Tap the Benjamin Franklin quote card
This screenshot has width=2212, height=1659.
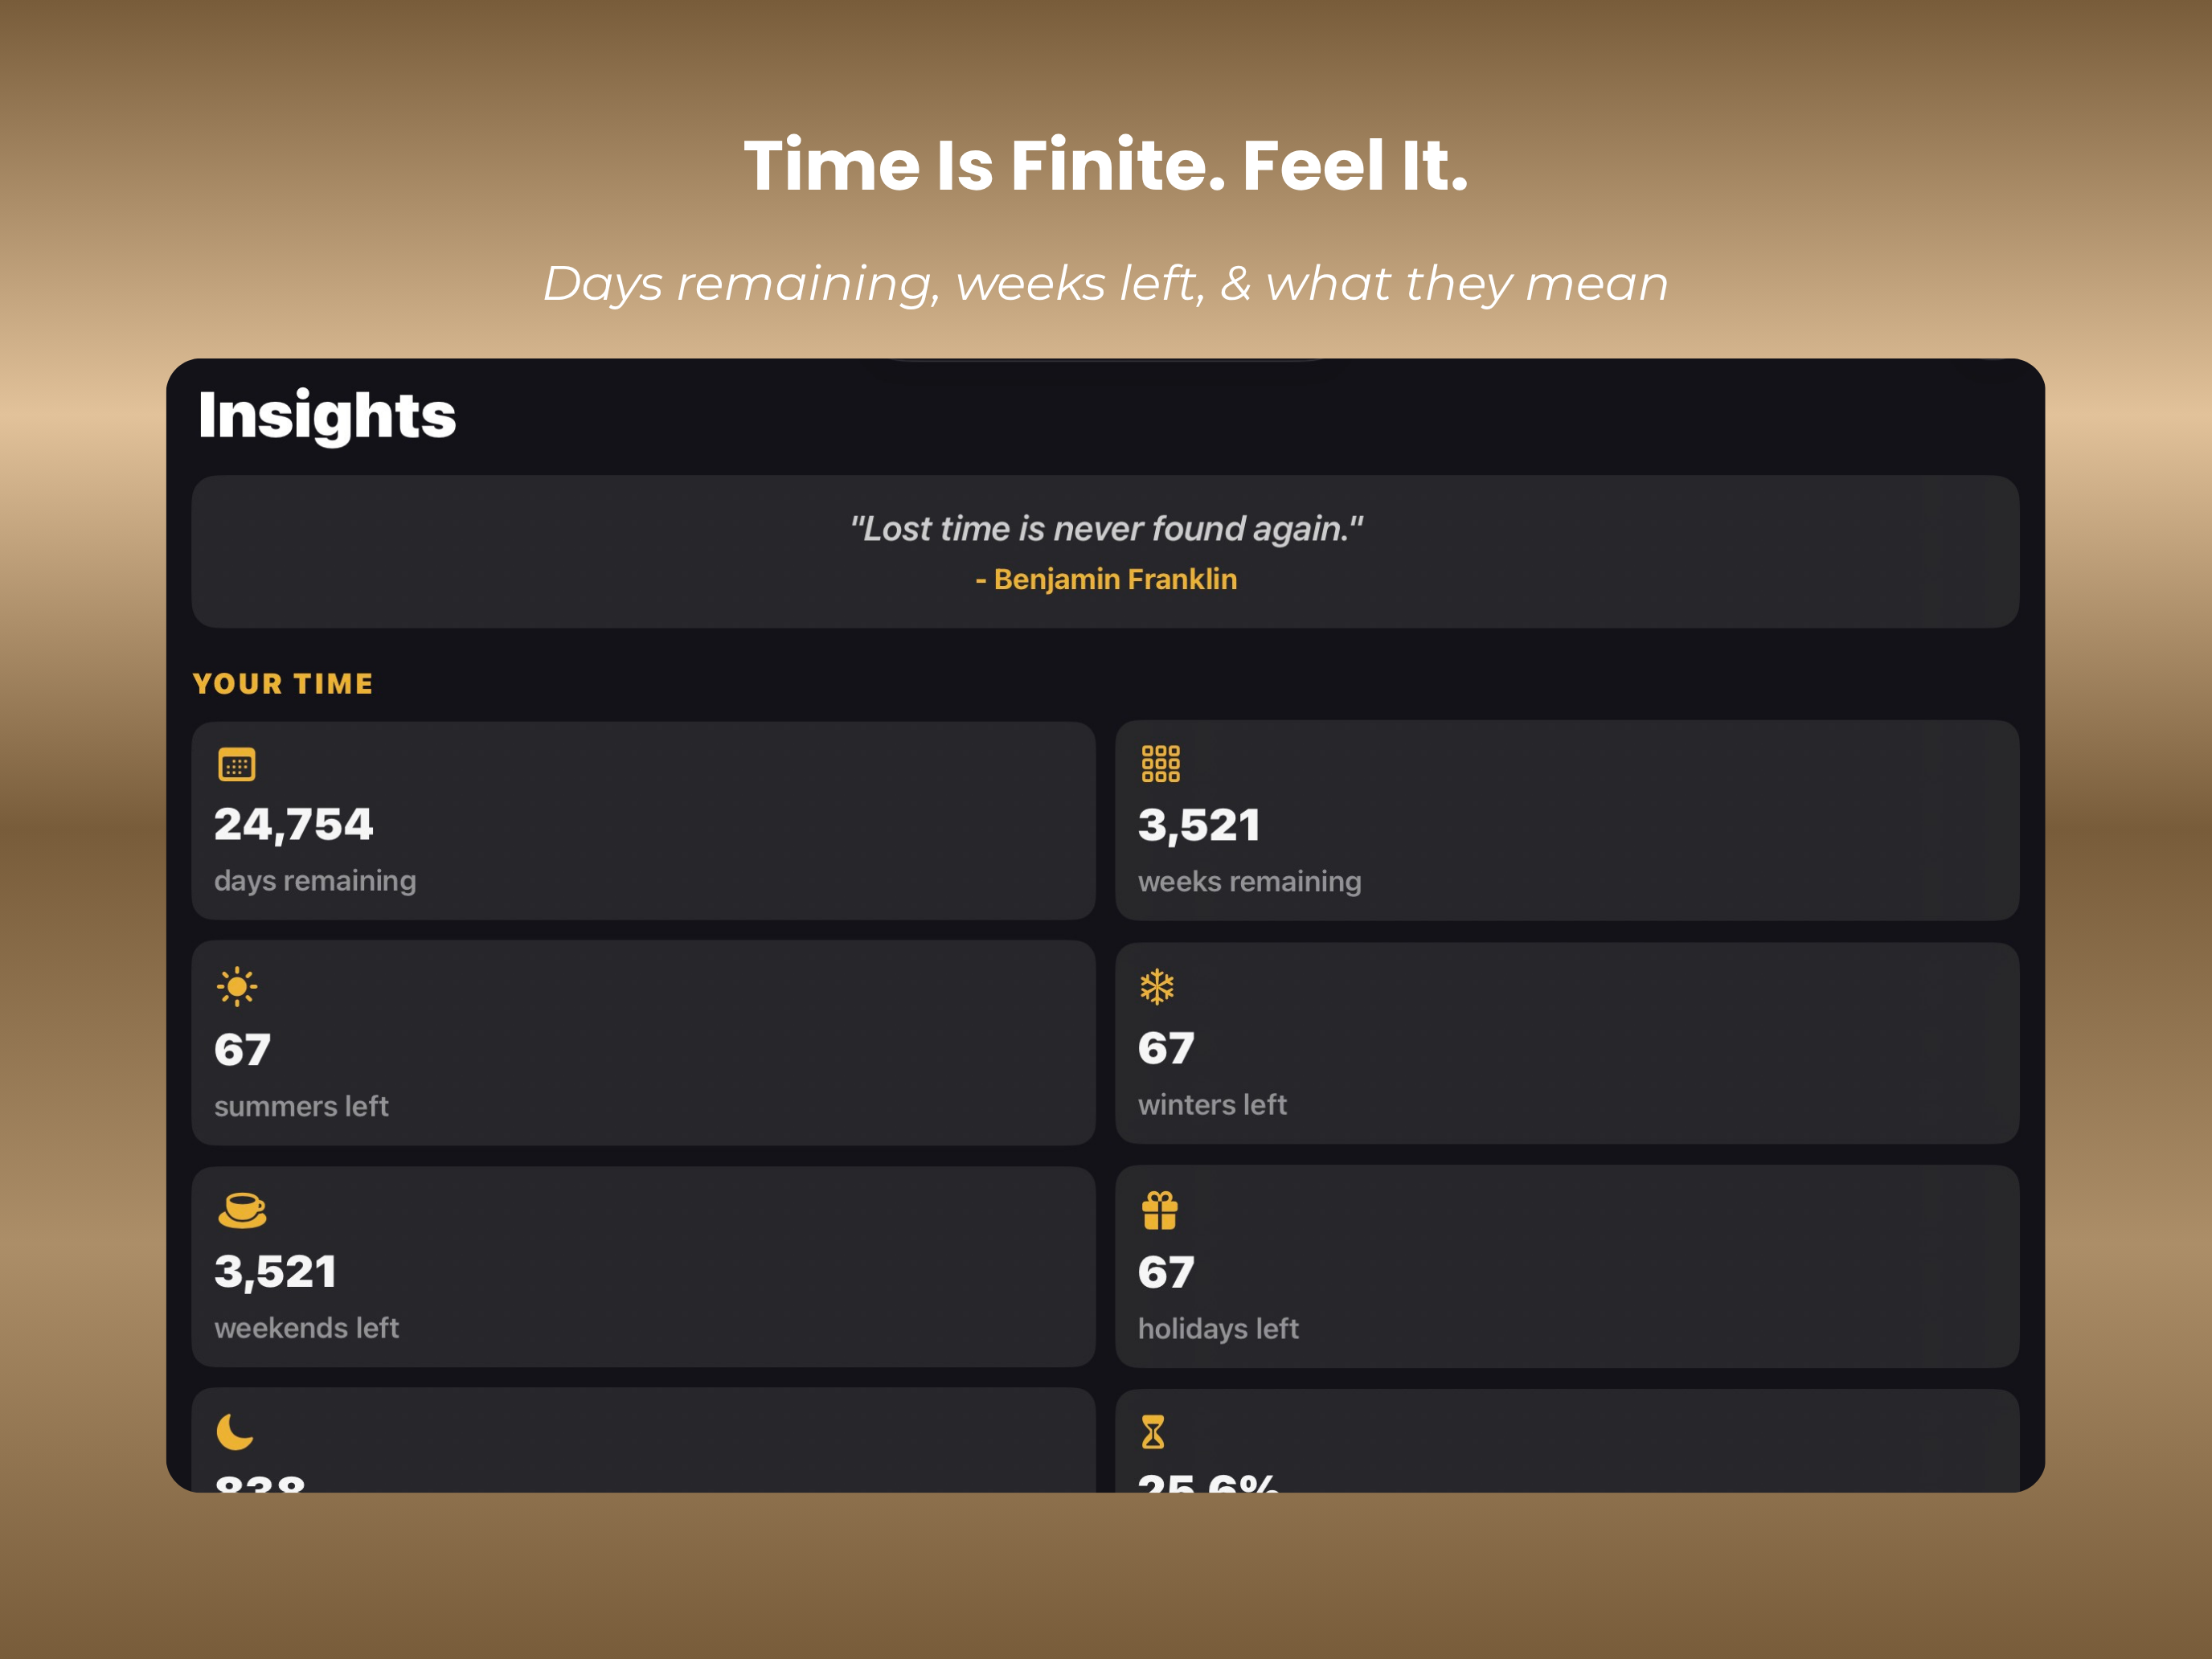coord(1105,552)
